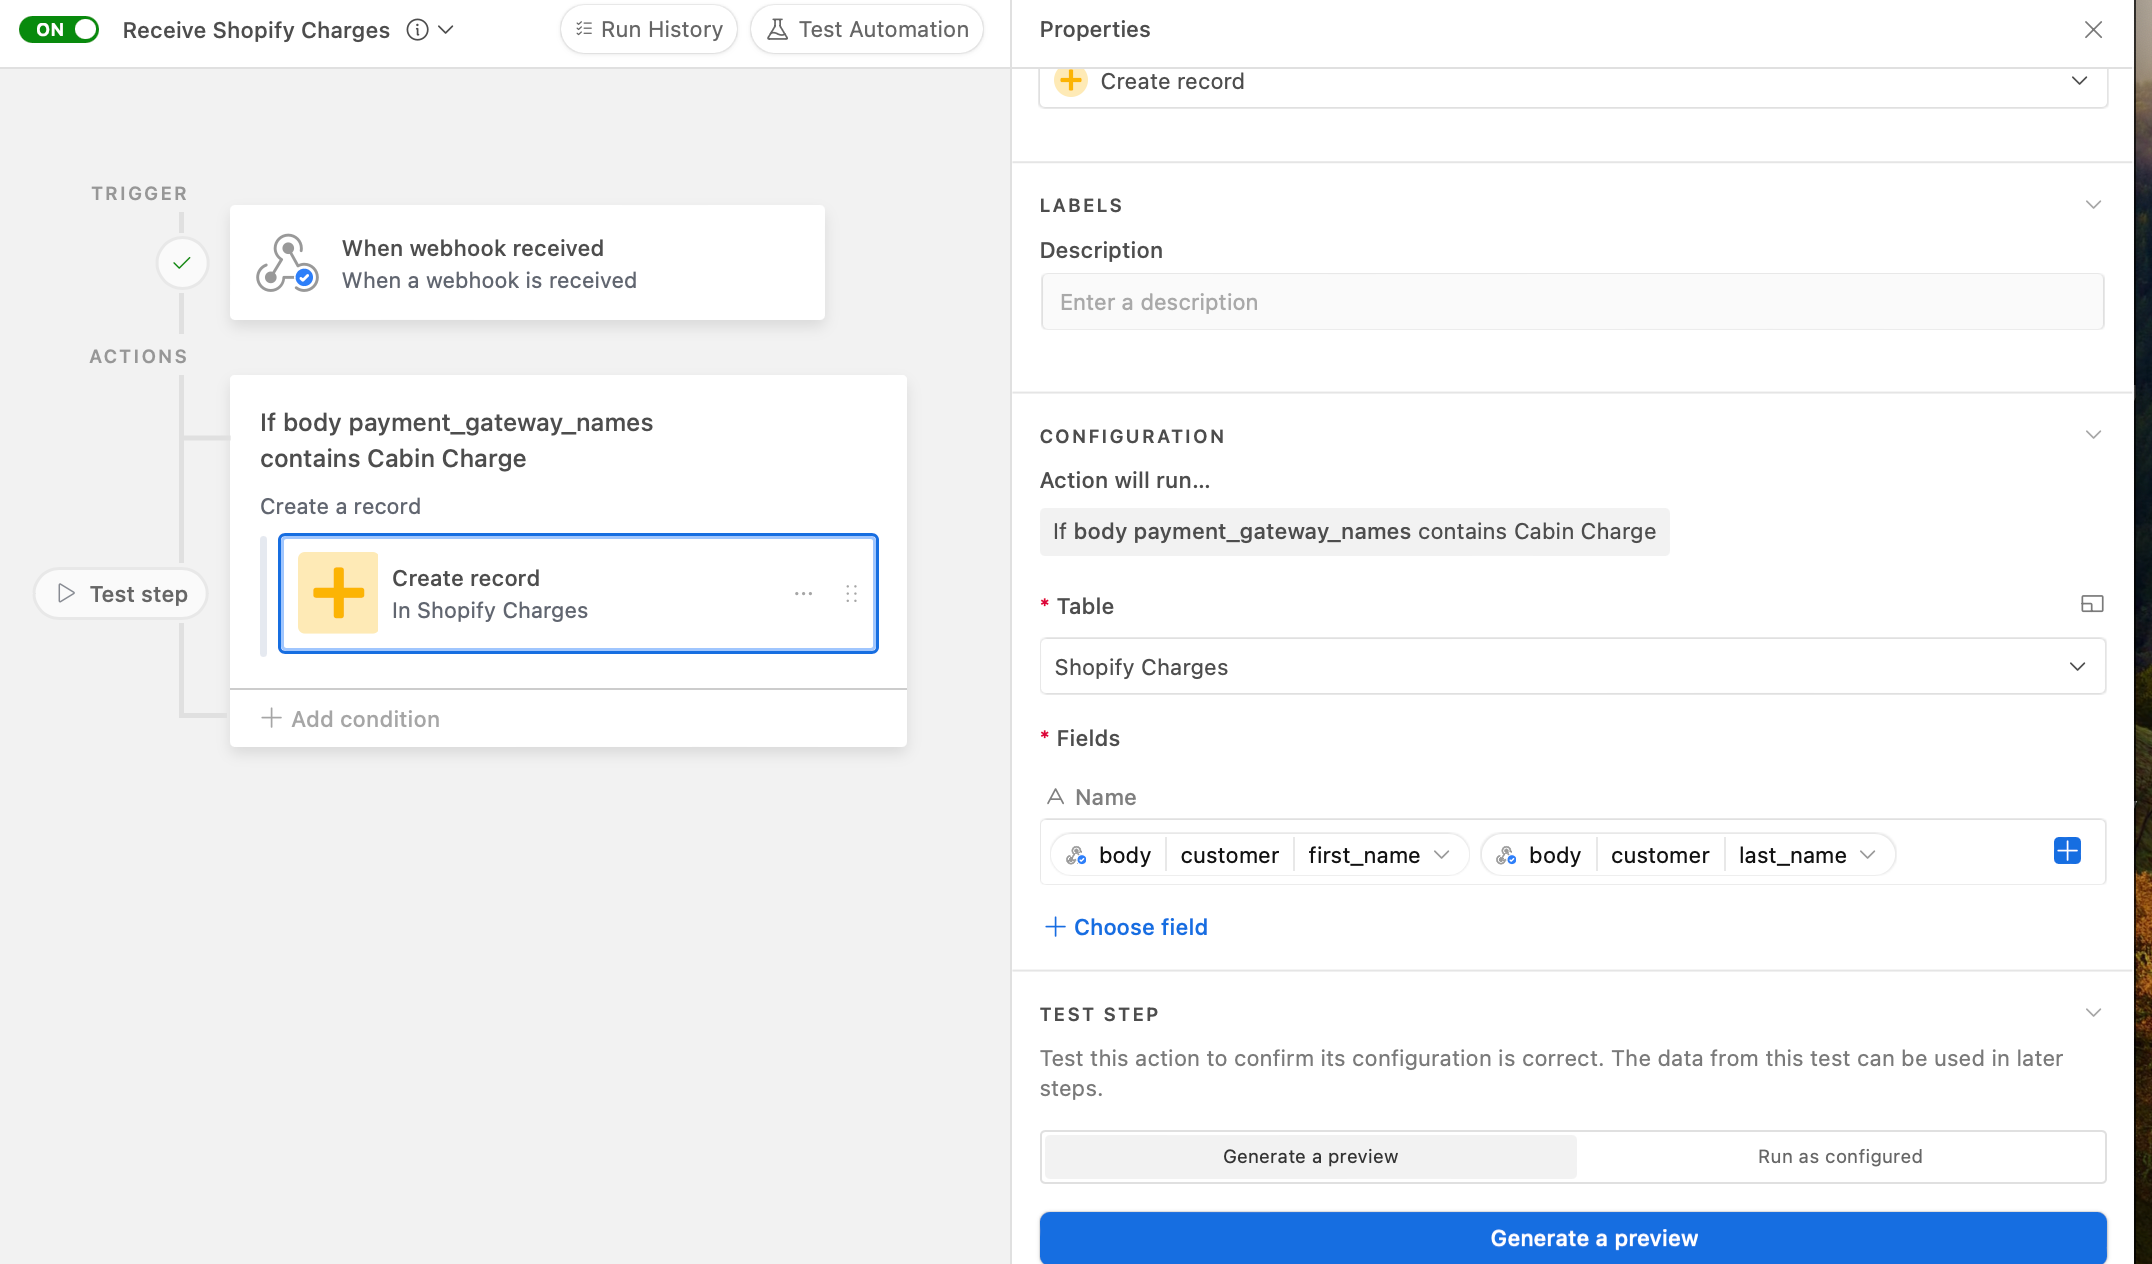The height and width of the screenshot is (1264, 2152).
Task: Click the last_name token dropdown arrow
Action: (x=1867, y=855)
